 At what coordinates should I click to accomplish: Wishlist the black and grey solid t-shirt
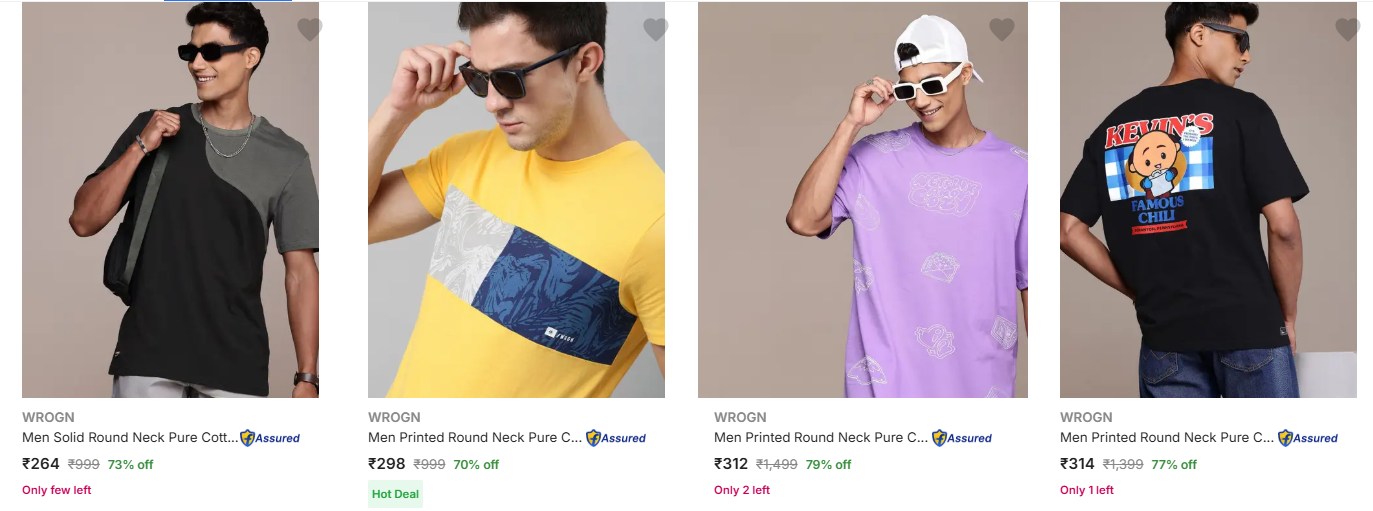tap(310, 30)
